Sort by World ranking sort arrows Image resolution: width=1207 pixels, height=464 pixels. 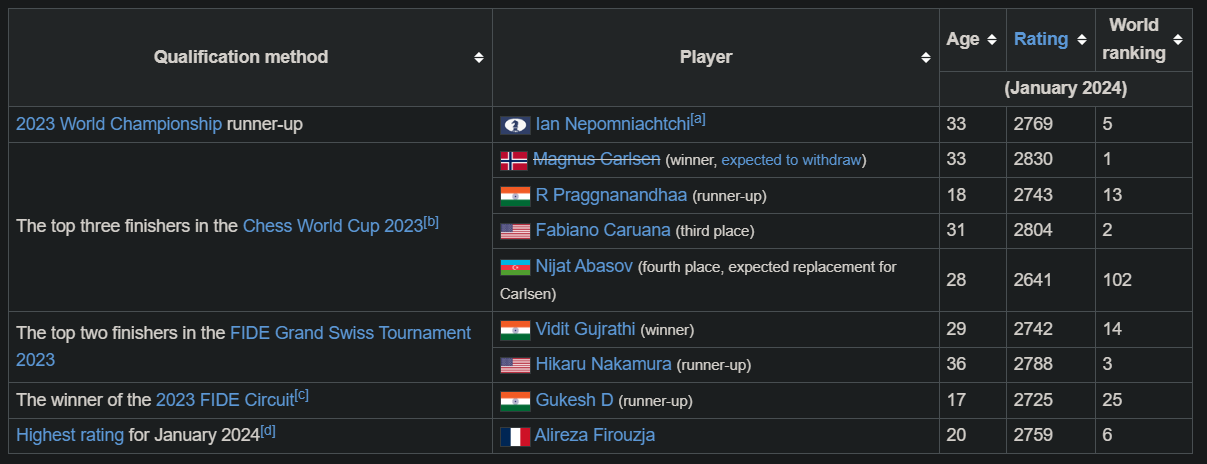pos(1178,39)
